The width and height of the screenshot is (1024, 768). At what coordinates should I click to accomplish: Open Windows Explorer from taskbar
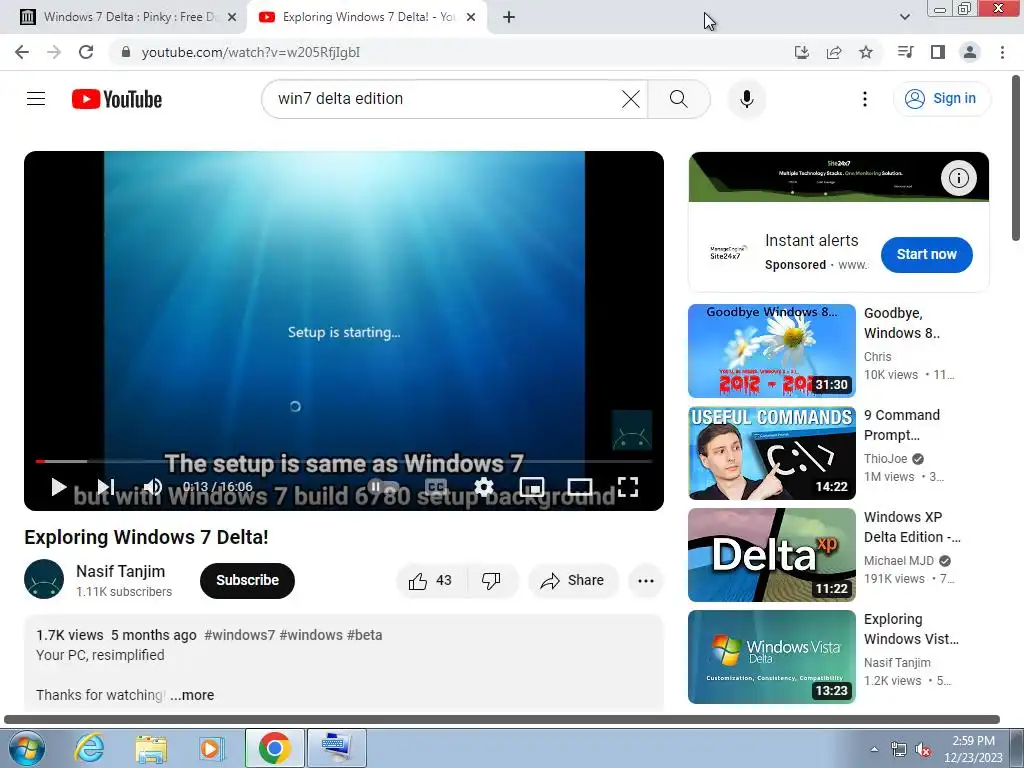pos(151,748)
